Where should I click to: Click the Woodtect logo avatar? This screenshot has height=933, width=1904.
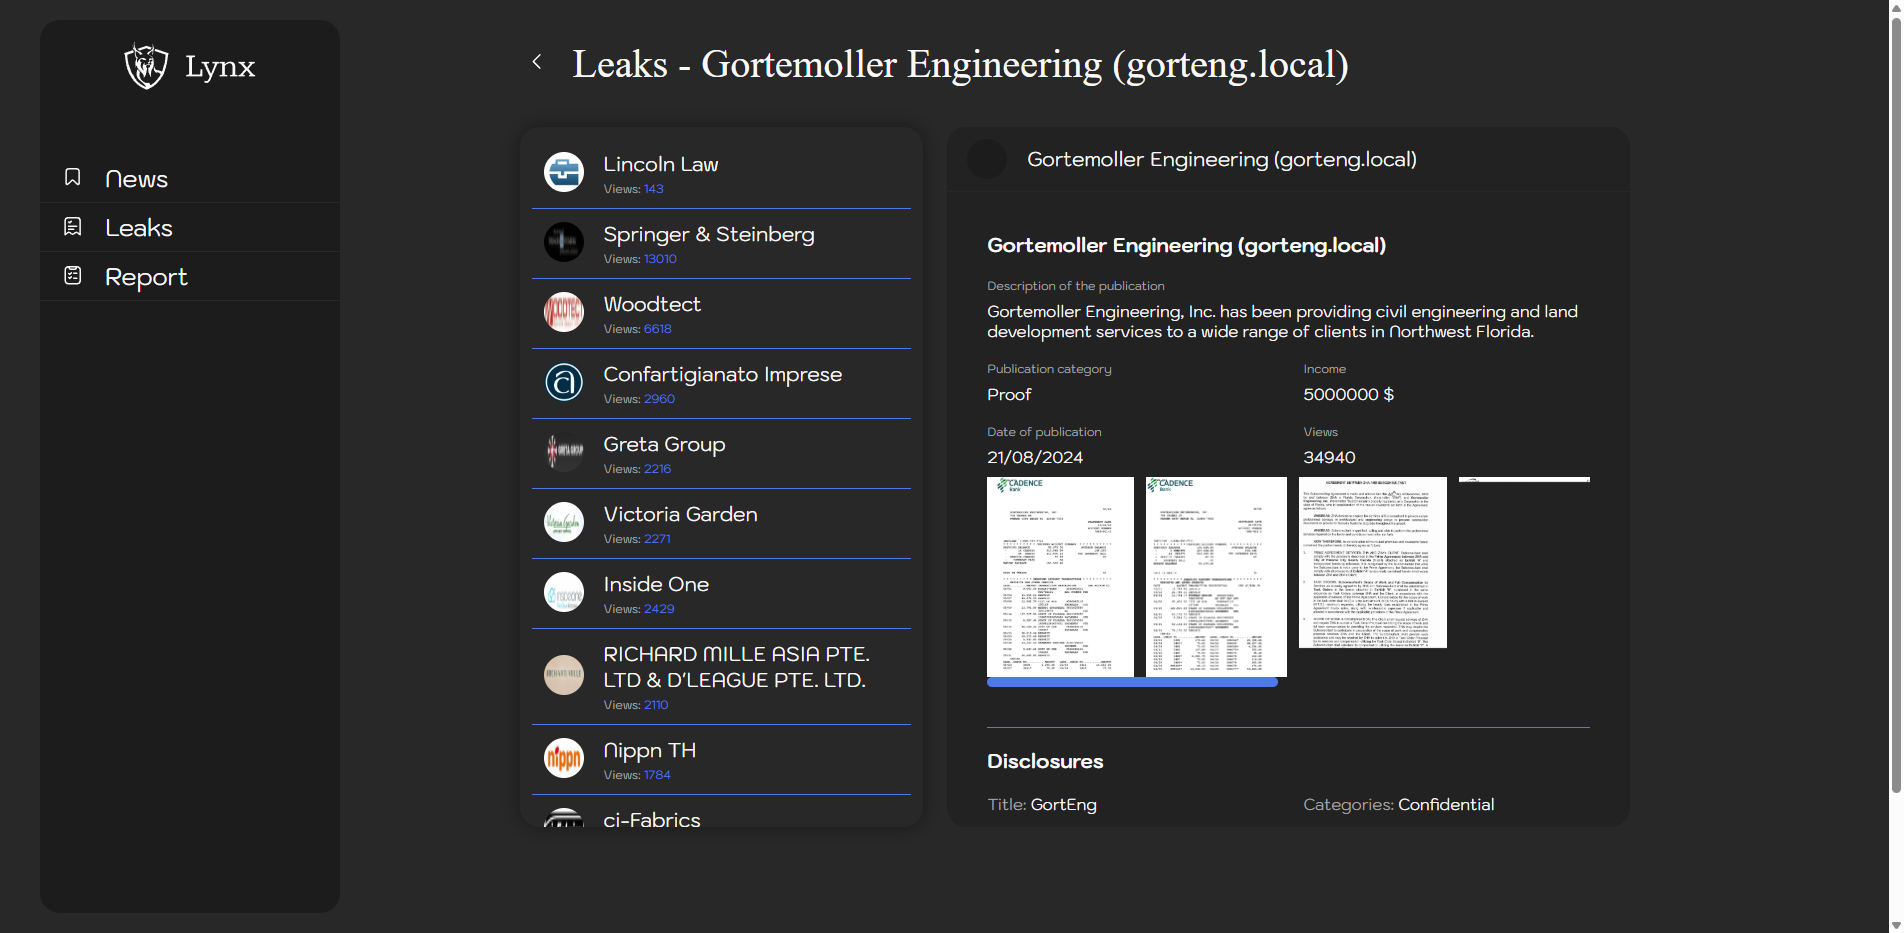coord(564,312)
